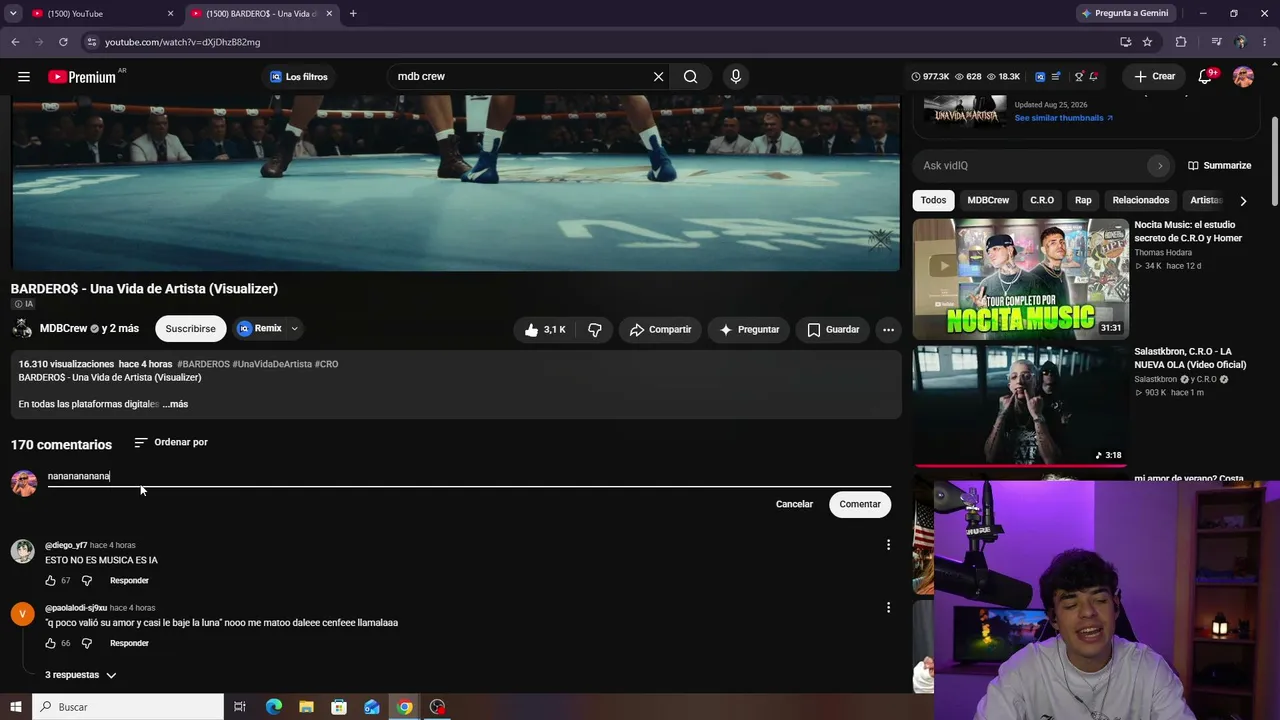This screenshot has width=1280, height=720.
Task: Reply to diego_yf7's comment
Action: click(129, 581)
